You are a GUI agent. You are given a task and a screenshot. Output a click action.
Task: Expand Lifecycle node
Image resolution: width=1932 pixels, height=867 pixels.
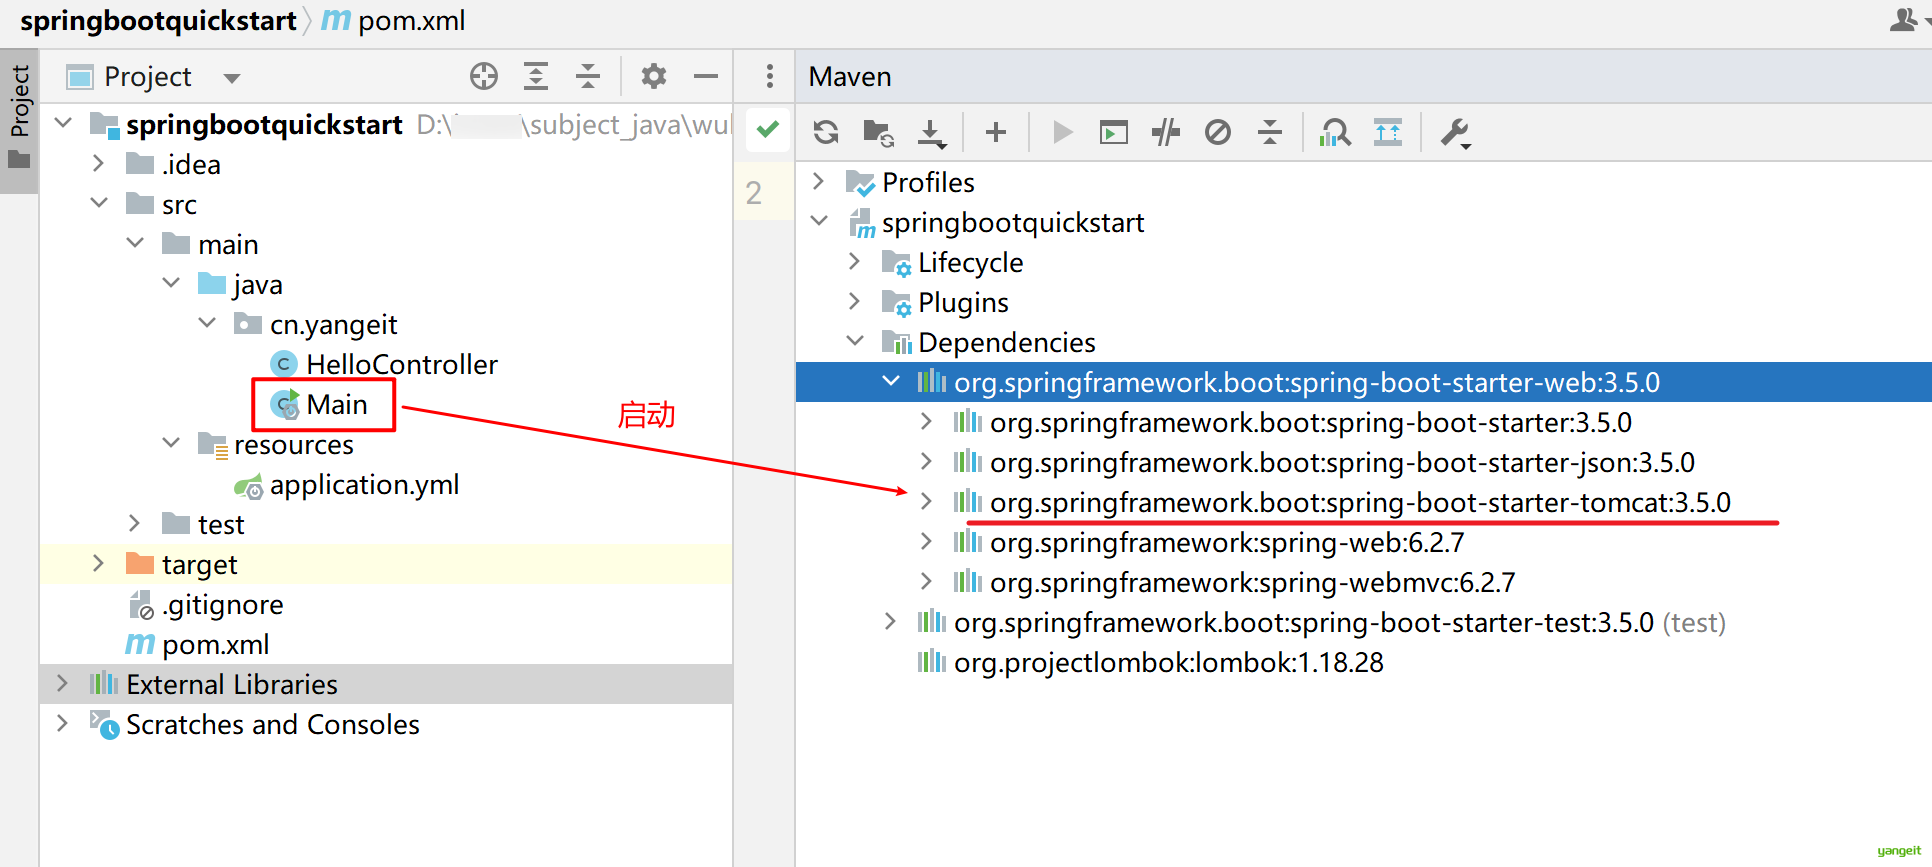(x=854, y=261)
